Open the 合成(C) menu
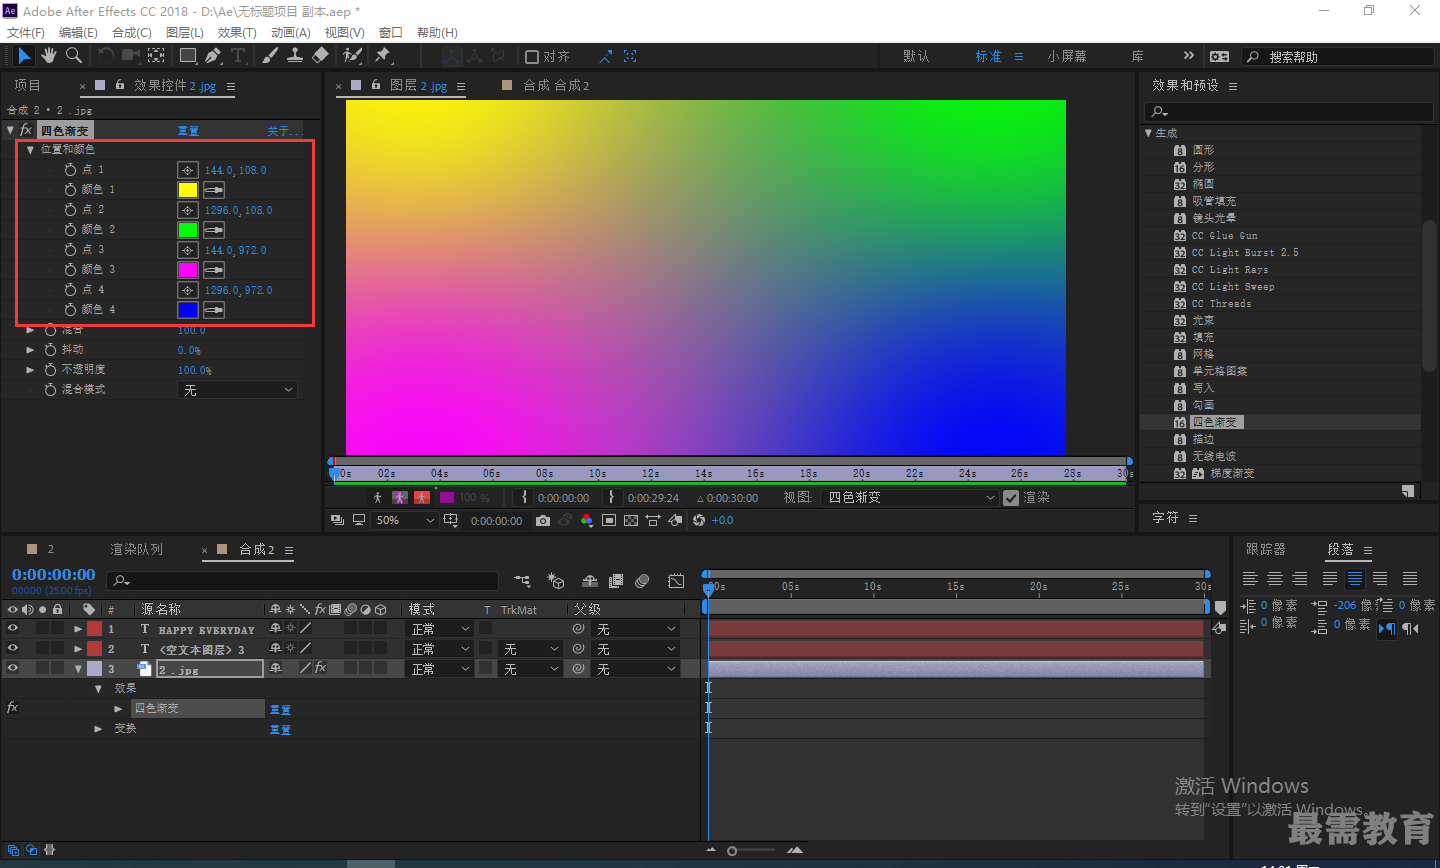 pos(132,32)
